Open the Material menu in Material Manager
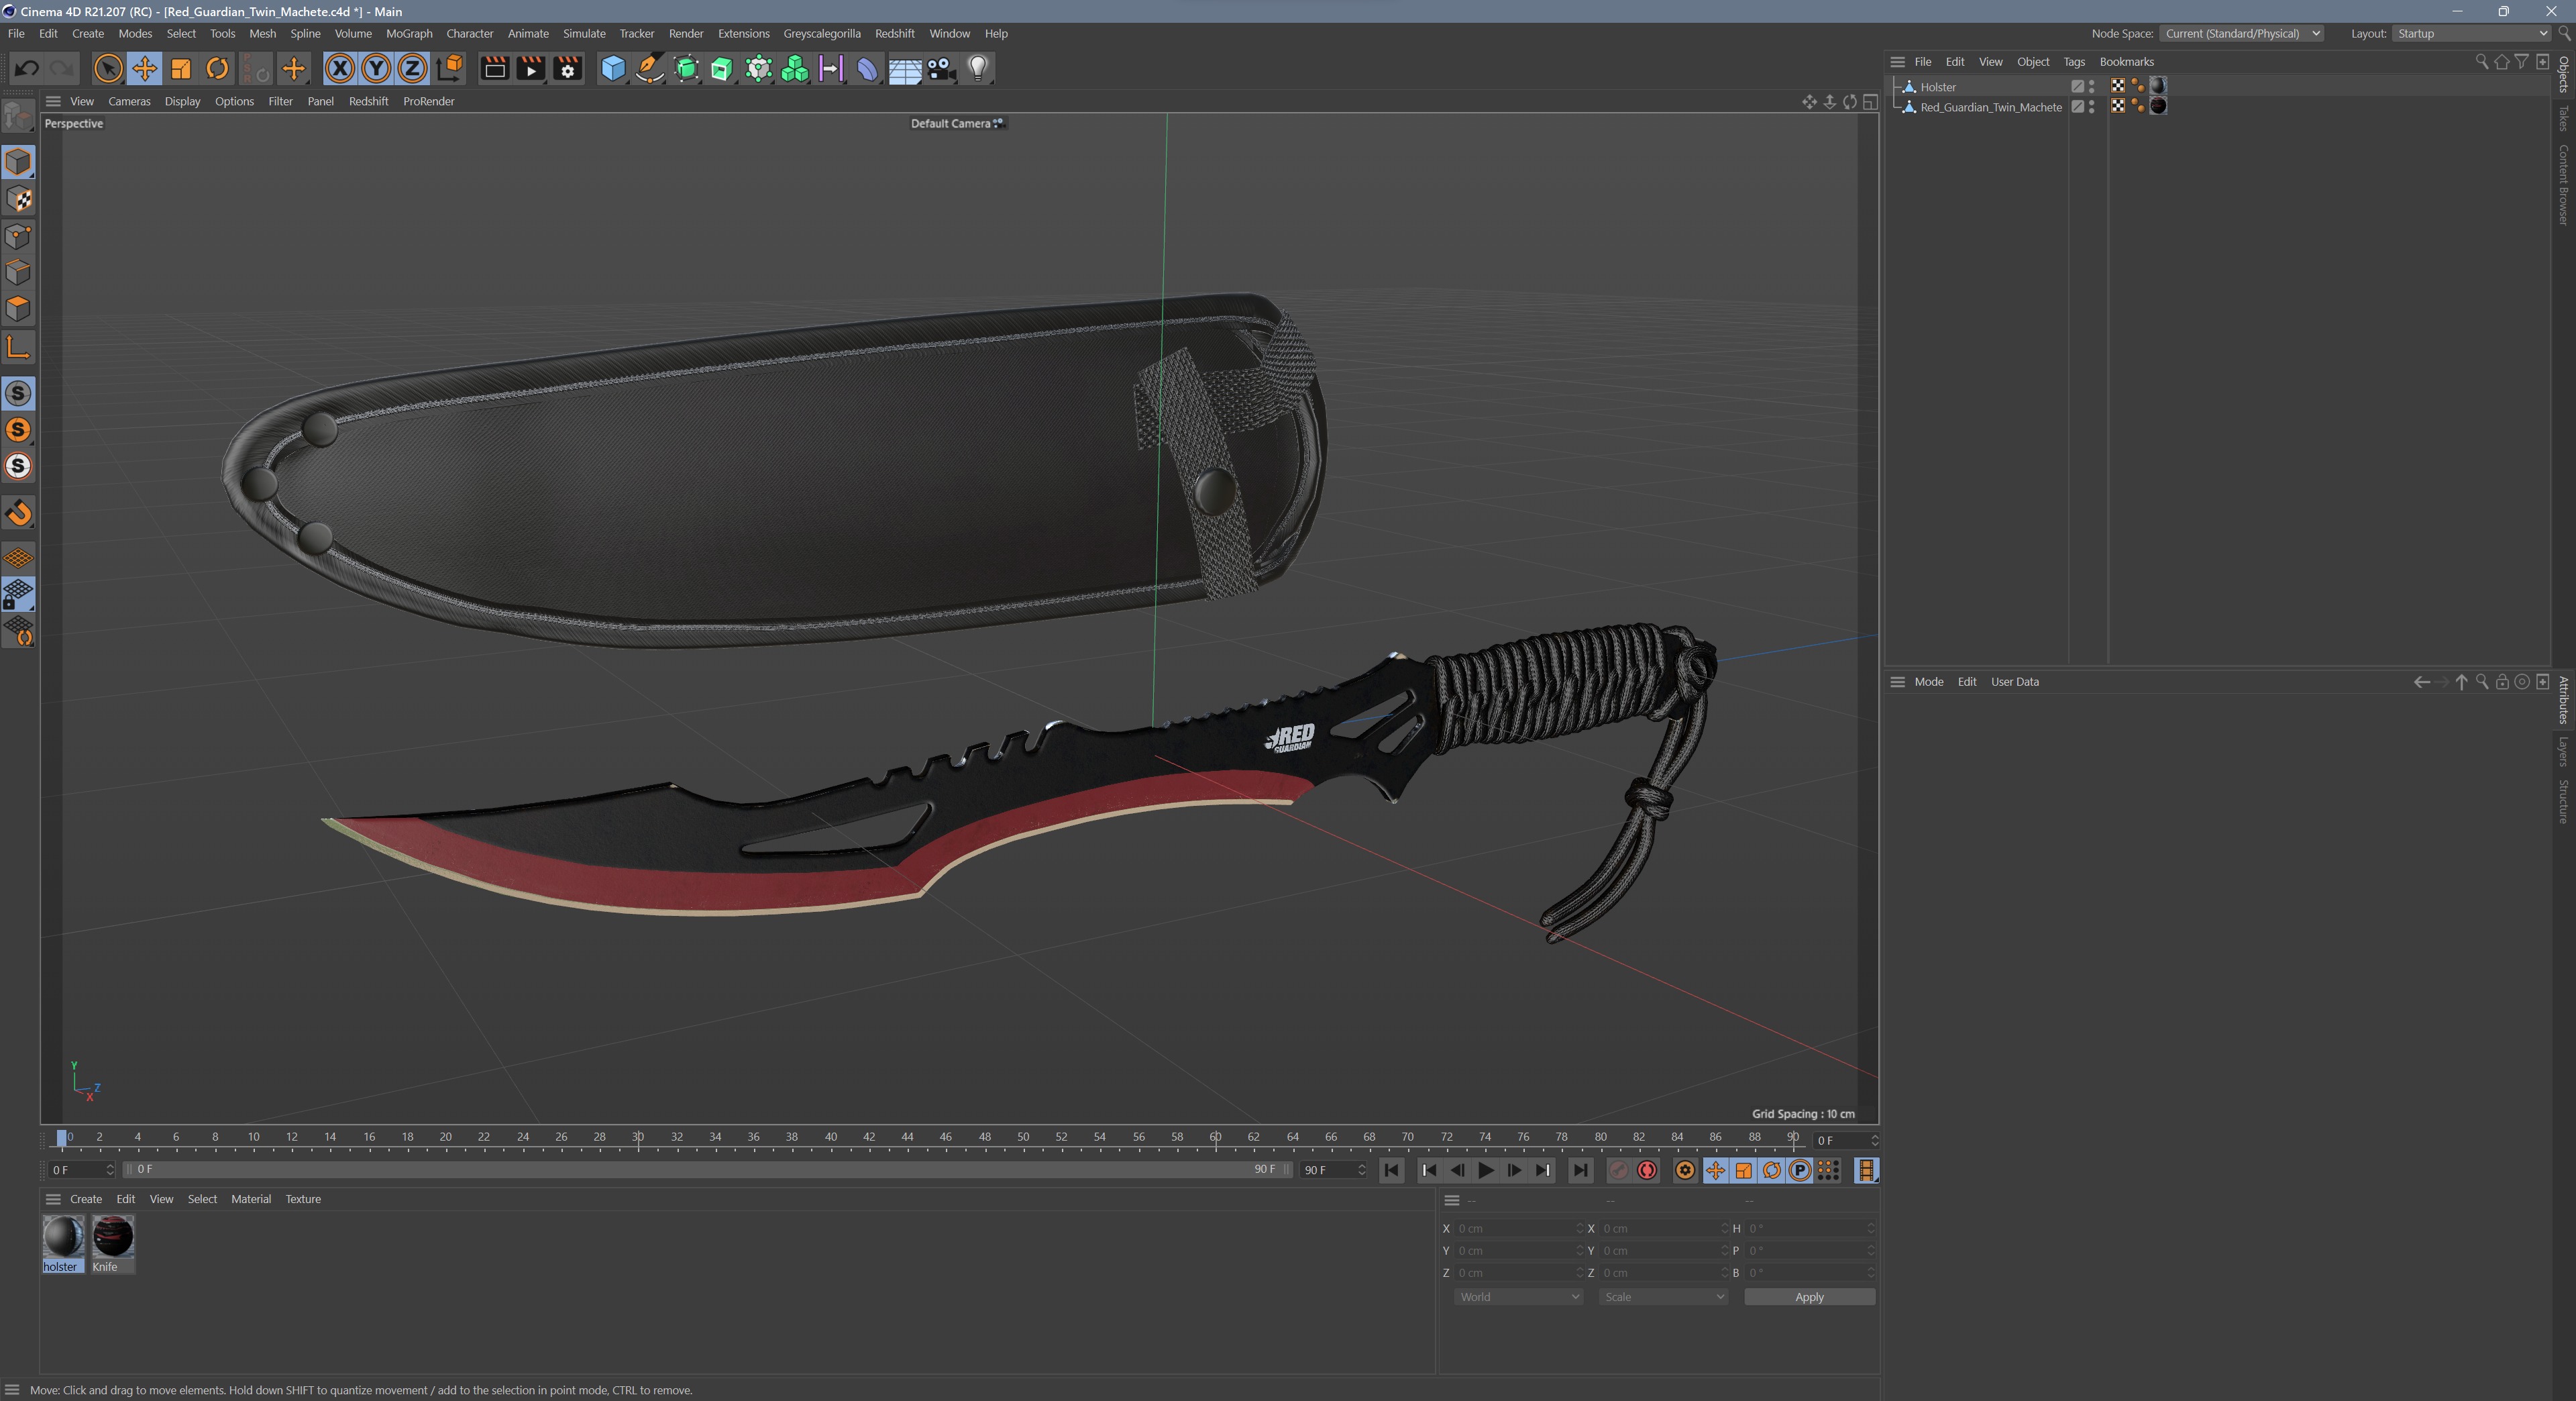The height and width of the screenshot is (1401, 2576). coord(250,1199)
